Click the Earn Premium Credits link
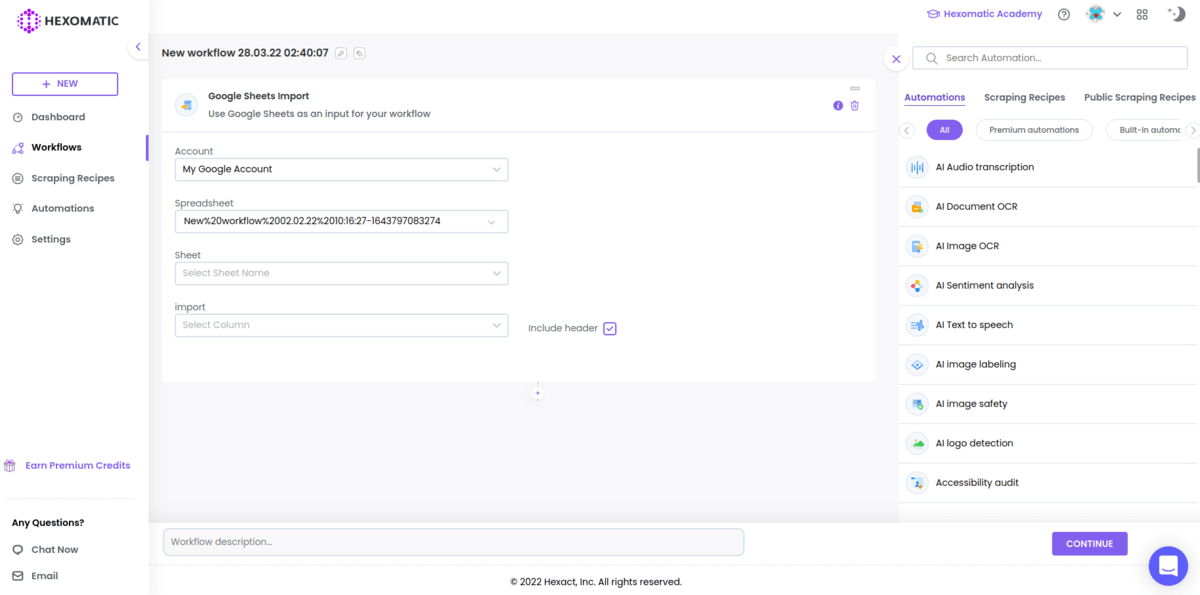The width and height of the screenshot is (1200, 595). click(x=76, y=465)
